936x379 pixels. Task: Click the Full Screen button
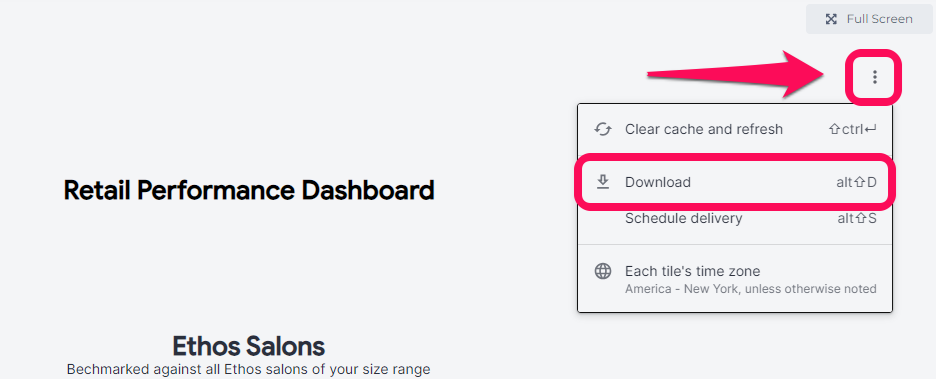tap(869, 19)
